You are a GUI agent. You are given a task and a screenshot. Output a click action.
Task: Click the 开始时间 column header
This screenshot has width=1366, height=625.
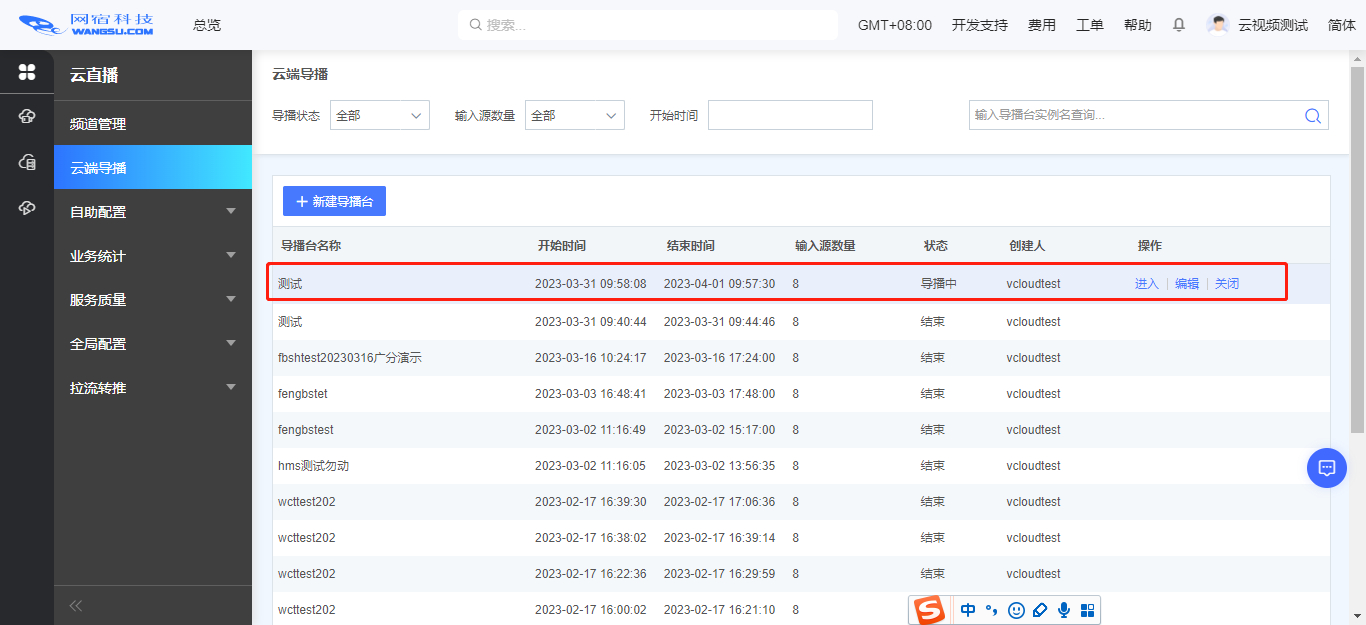pyautogui.click(x=562, y=246)
